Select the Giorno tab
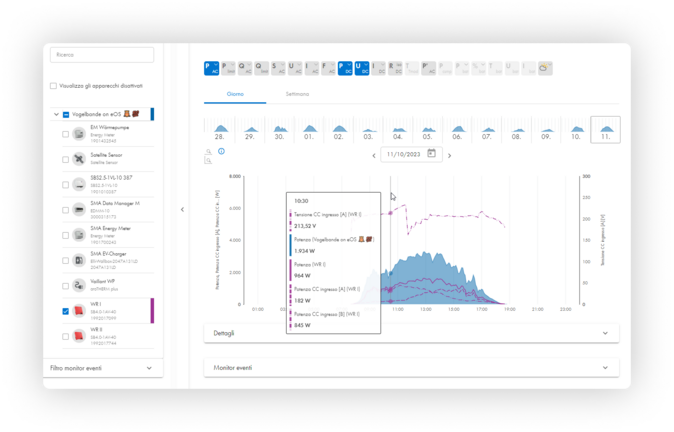674x432 pixels. (x=235, y=94)
